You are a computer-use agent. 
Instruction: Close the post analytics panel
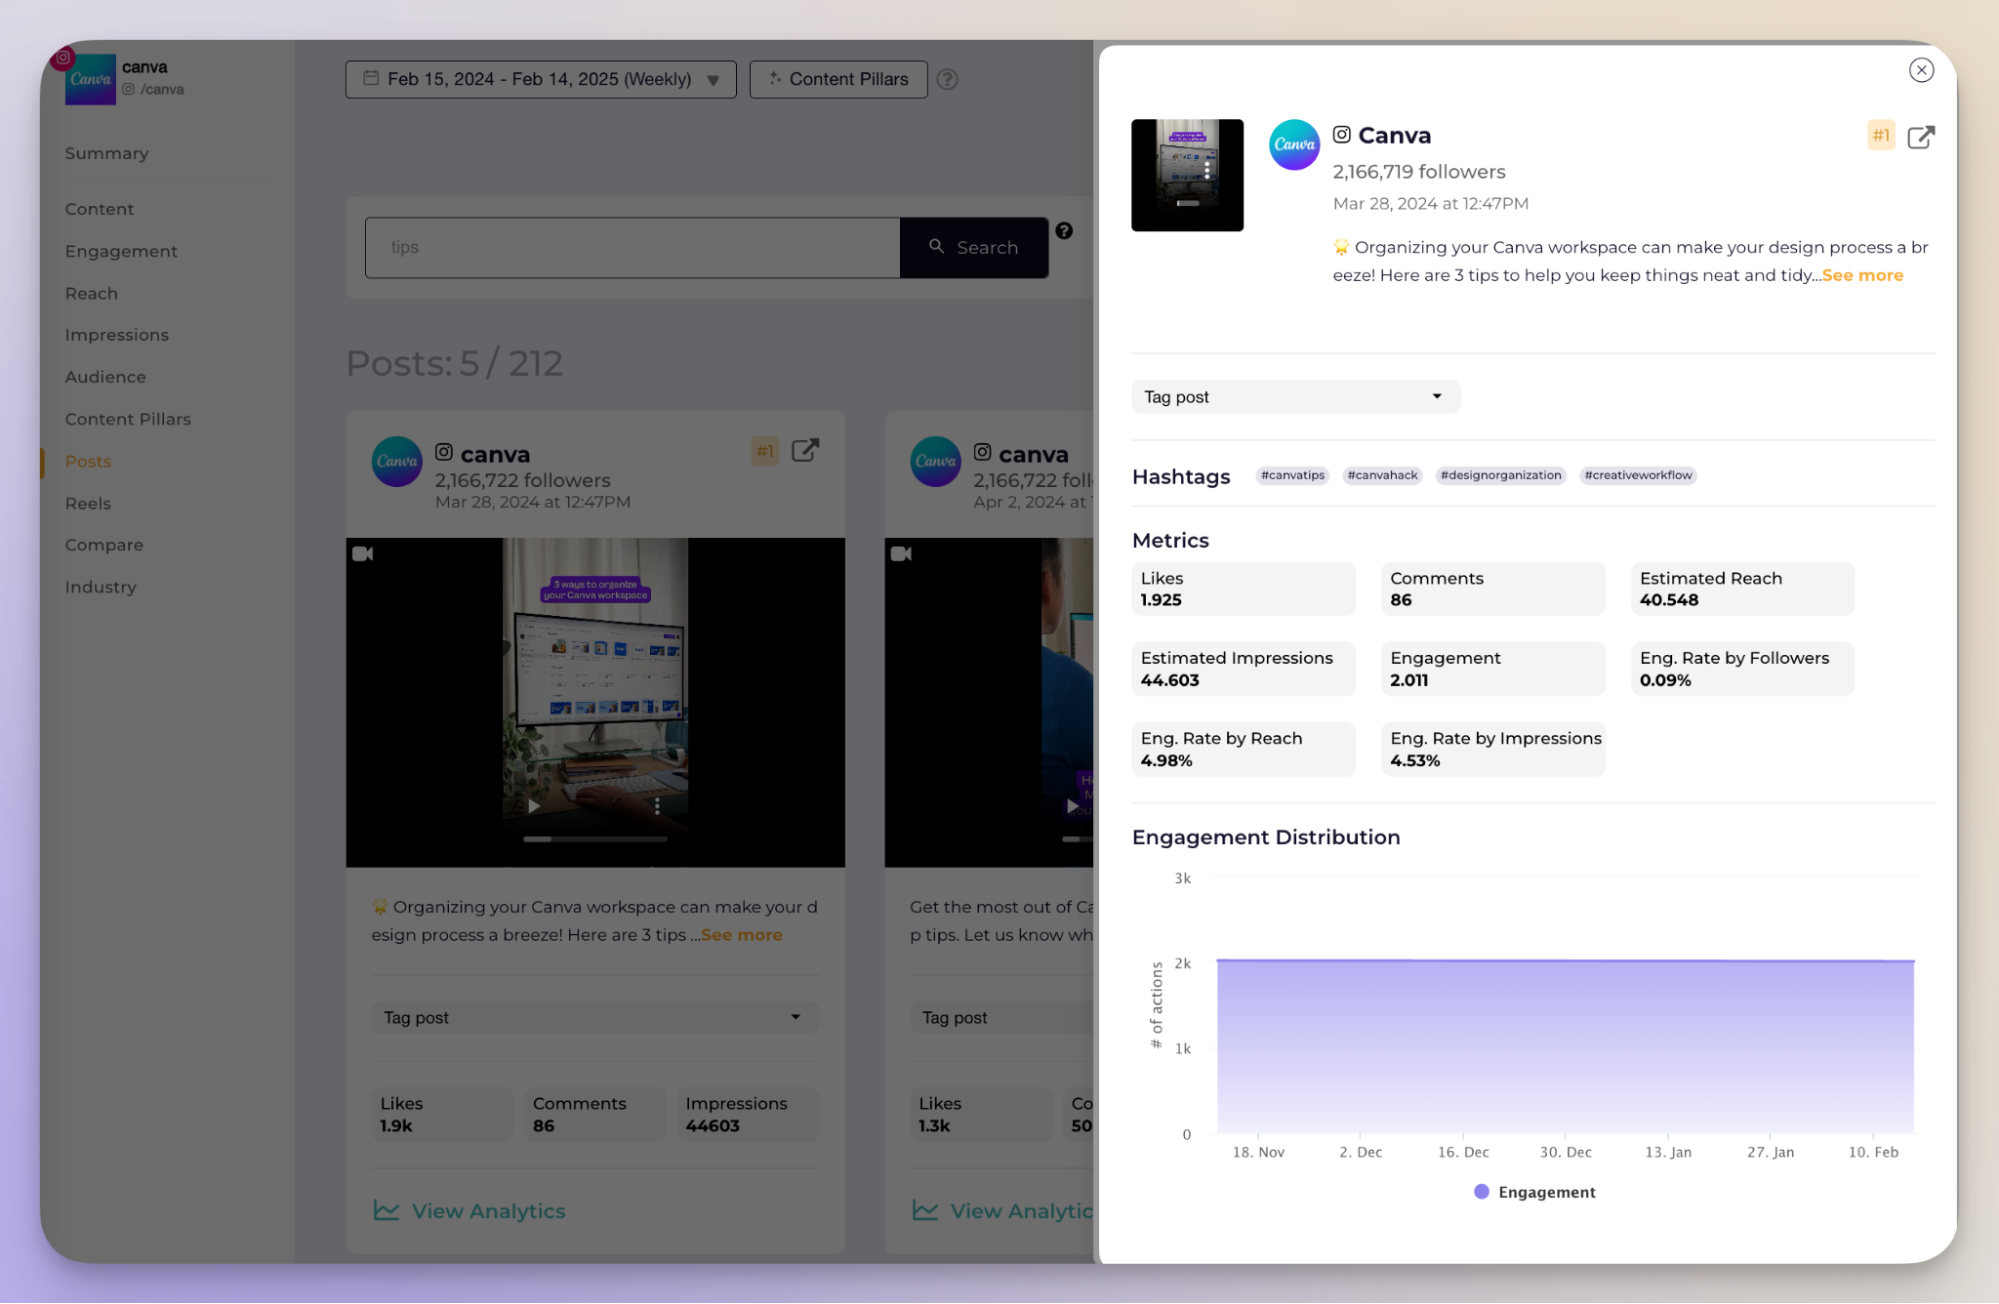(1920, 70)
